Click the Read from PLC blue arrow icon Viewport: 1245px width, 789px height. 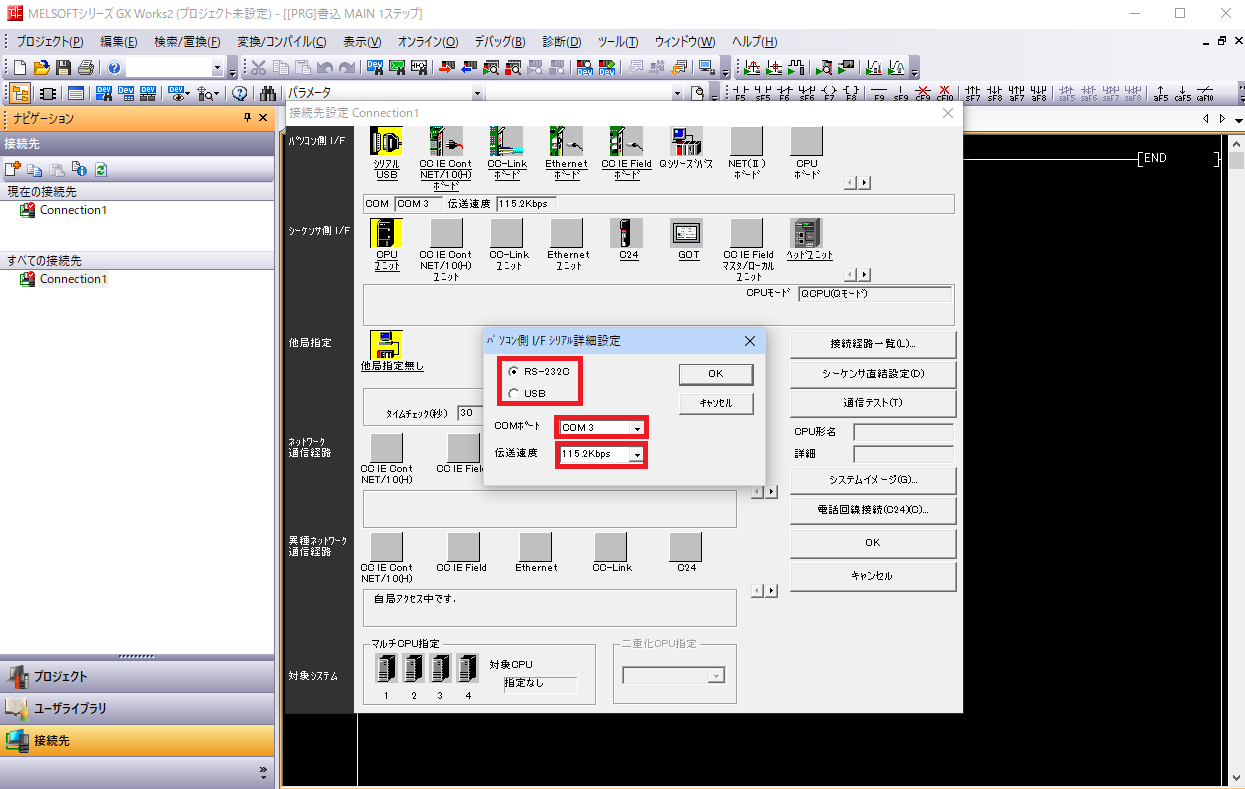pos(468,68)
